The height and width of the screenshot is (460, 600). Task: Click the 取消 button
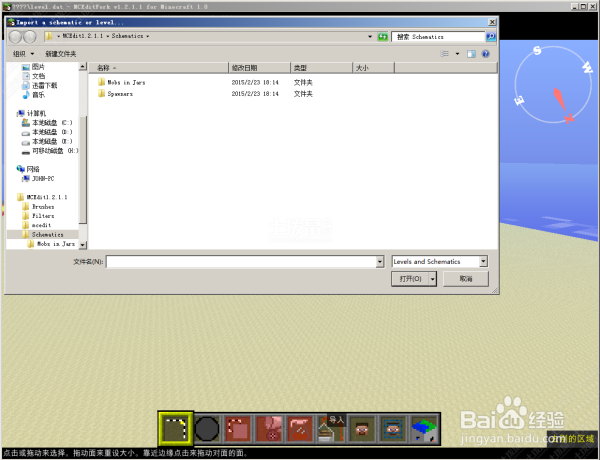[466, 279]
